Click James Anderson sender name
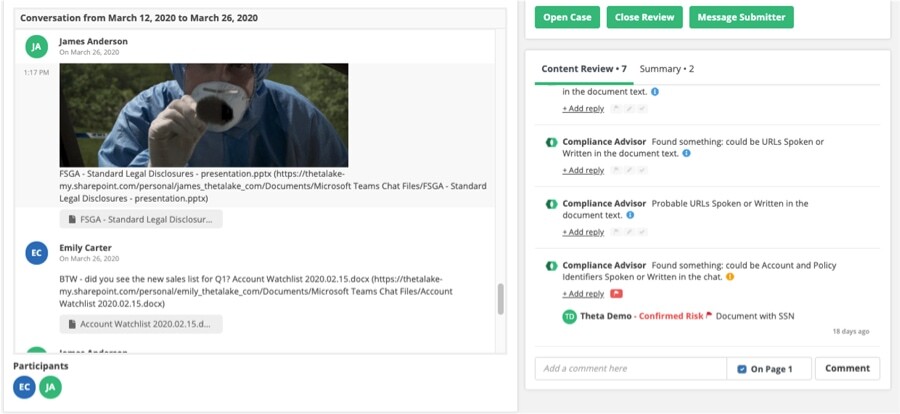 94,41
